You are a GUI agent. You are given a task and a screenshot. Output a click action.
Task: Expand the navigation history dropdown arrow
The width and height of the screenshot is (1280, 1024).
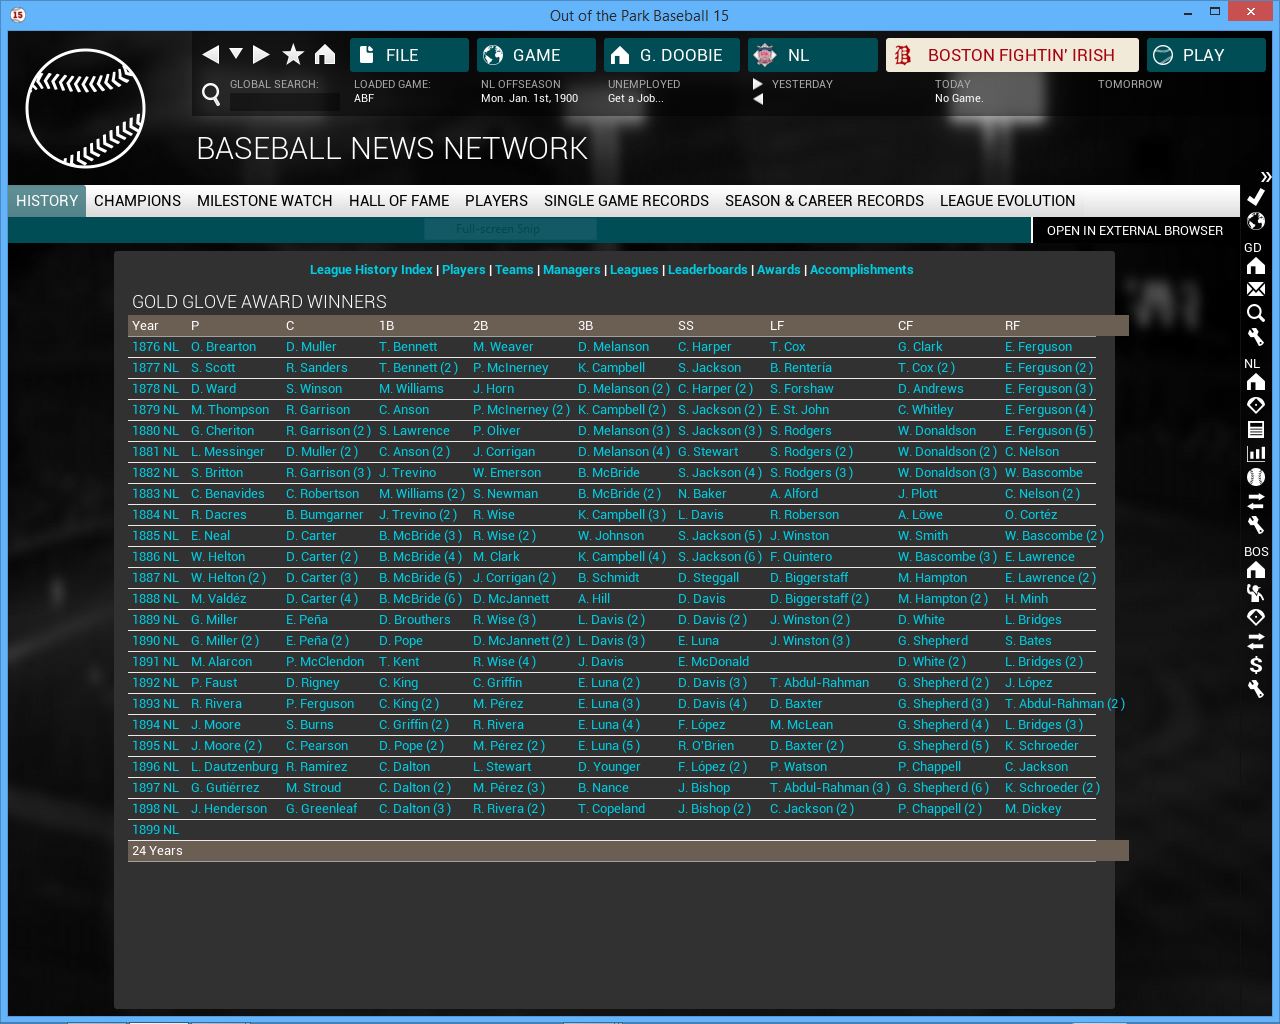click(236, 54)
